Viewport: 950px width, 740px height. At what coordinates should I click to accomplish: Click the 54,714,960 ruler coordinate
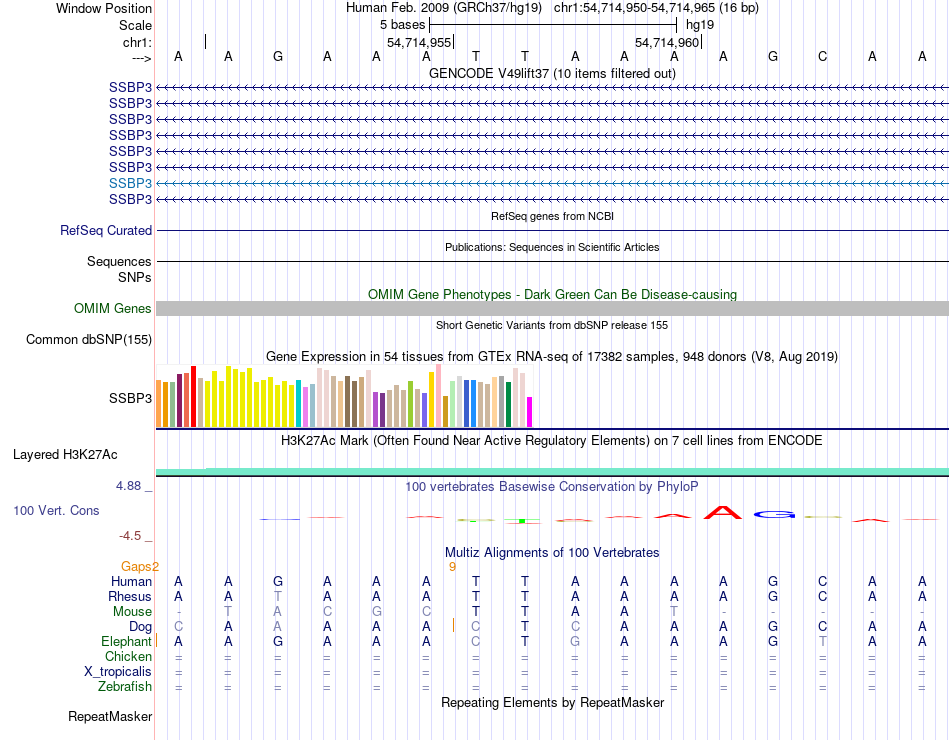click(x=667, y=42)
